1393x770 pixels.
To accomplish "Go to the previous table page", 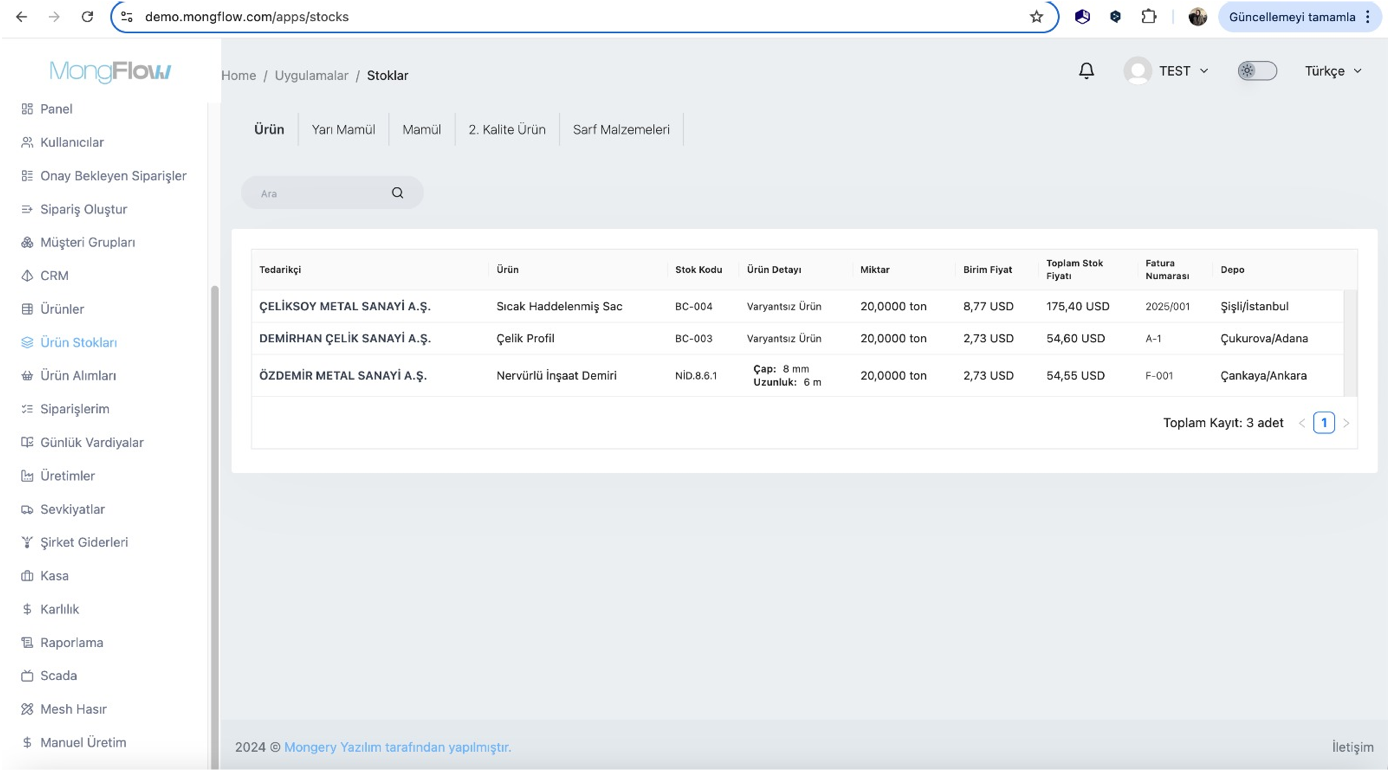I will (1302, 423).
